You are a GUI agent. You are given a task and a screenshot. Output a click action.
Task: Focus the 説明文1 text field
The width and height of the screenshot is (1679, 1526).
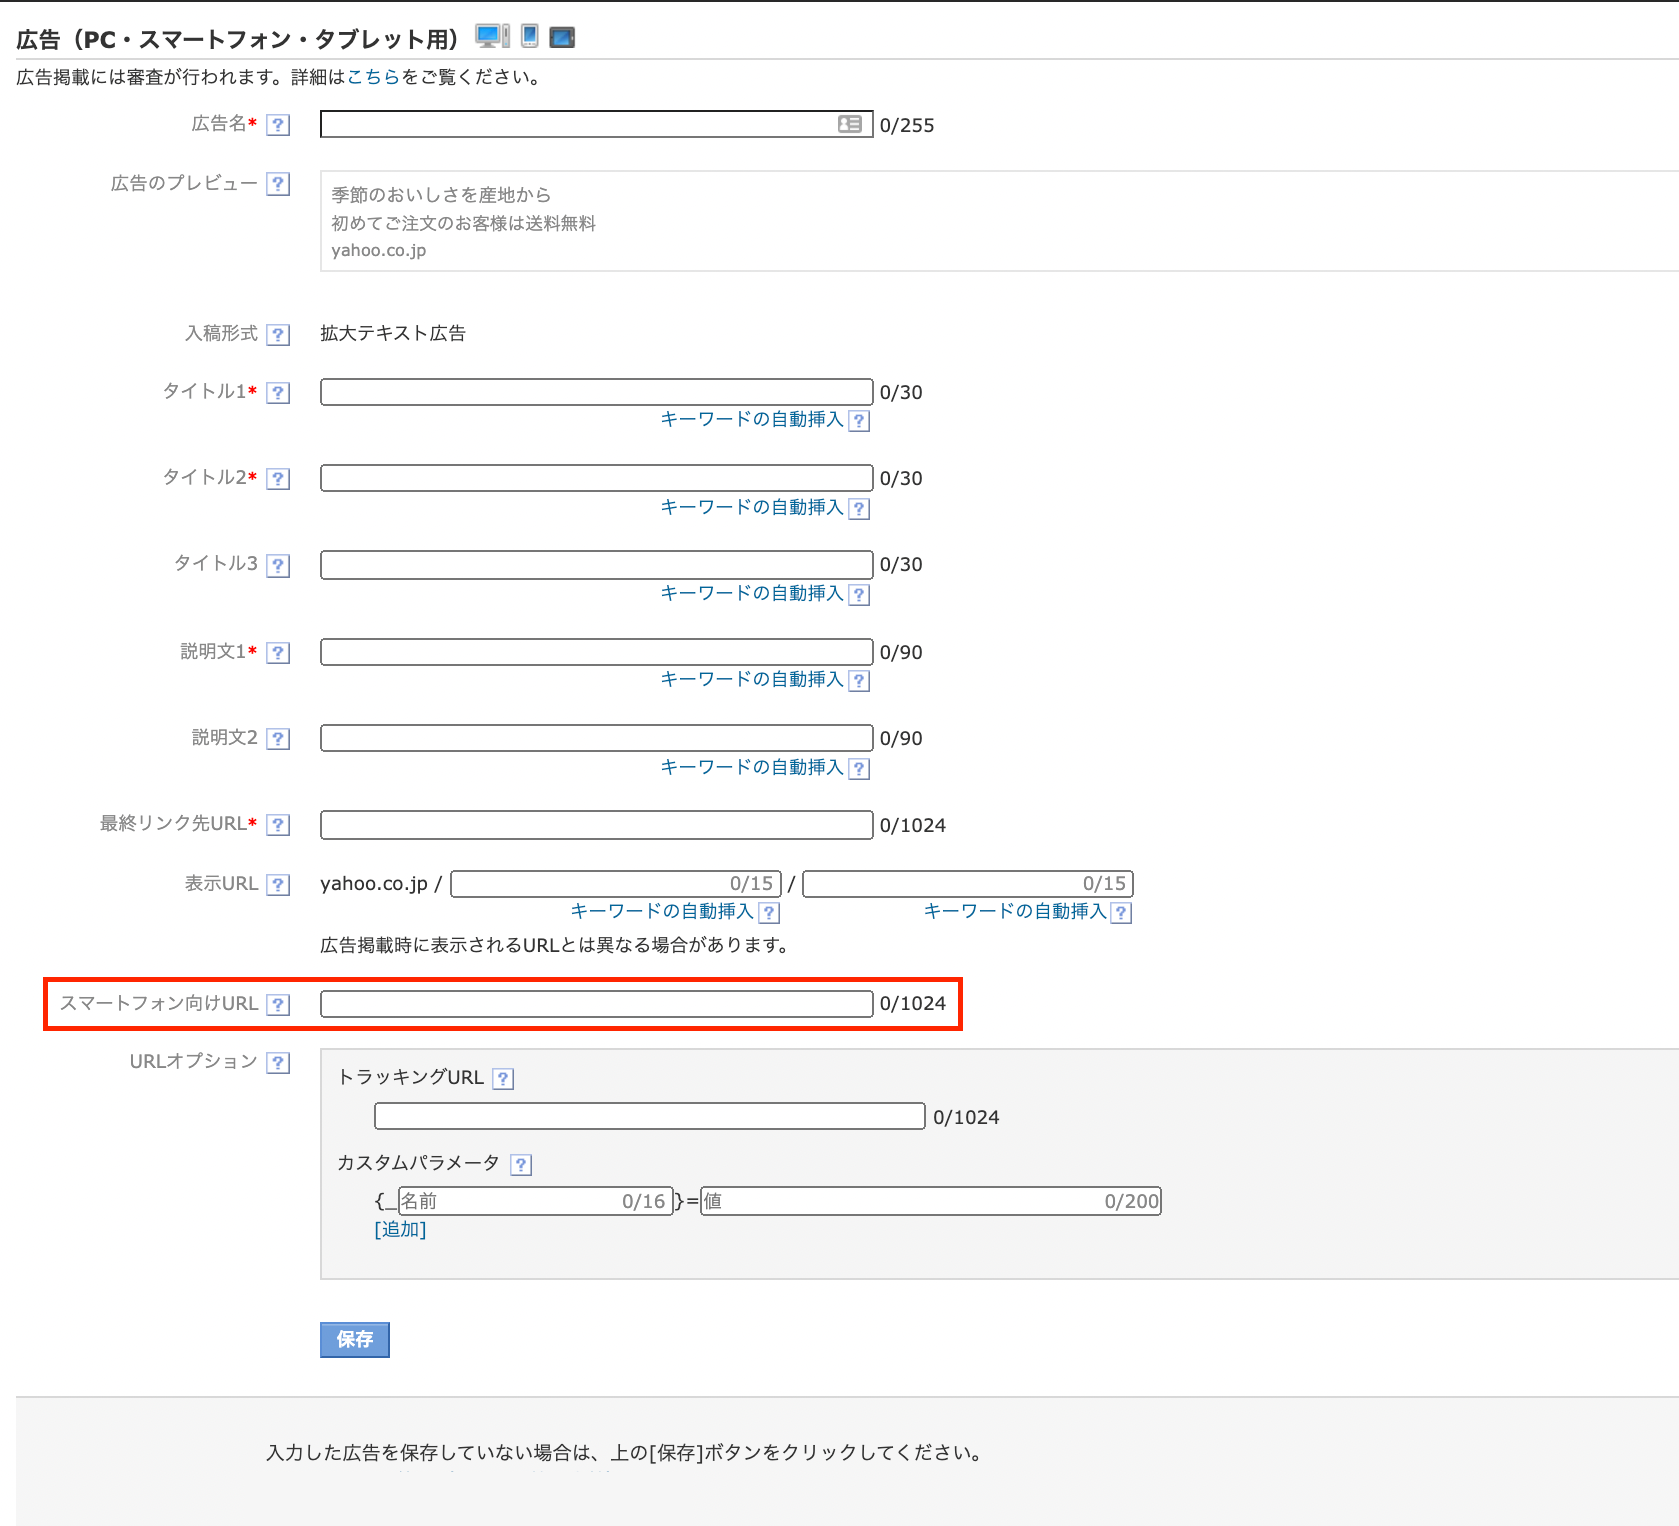[597, 652]
